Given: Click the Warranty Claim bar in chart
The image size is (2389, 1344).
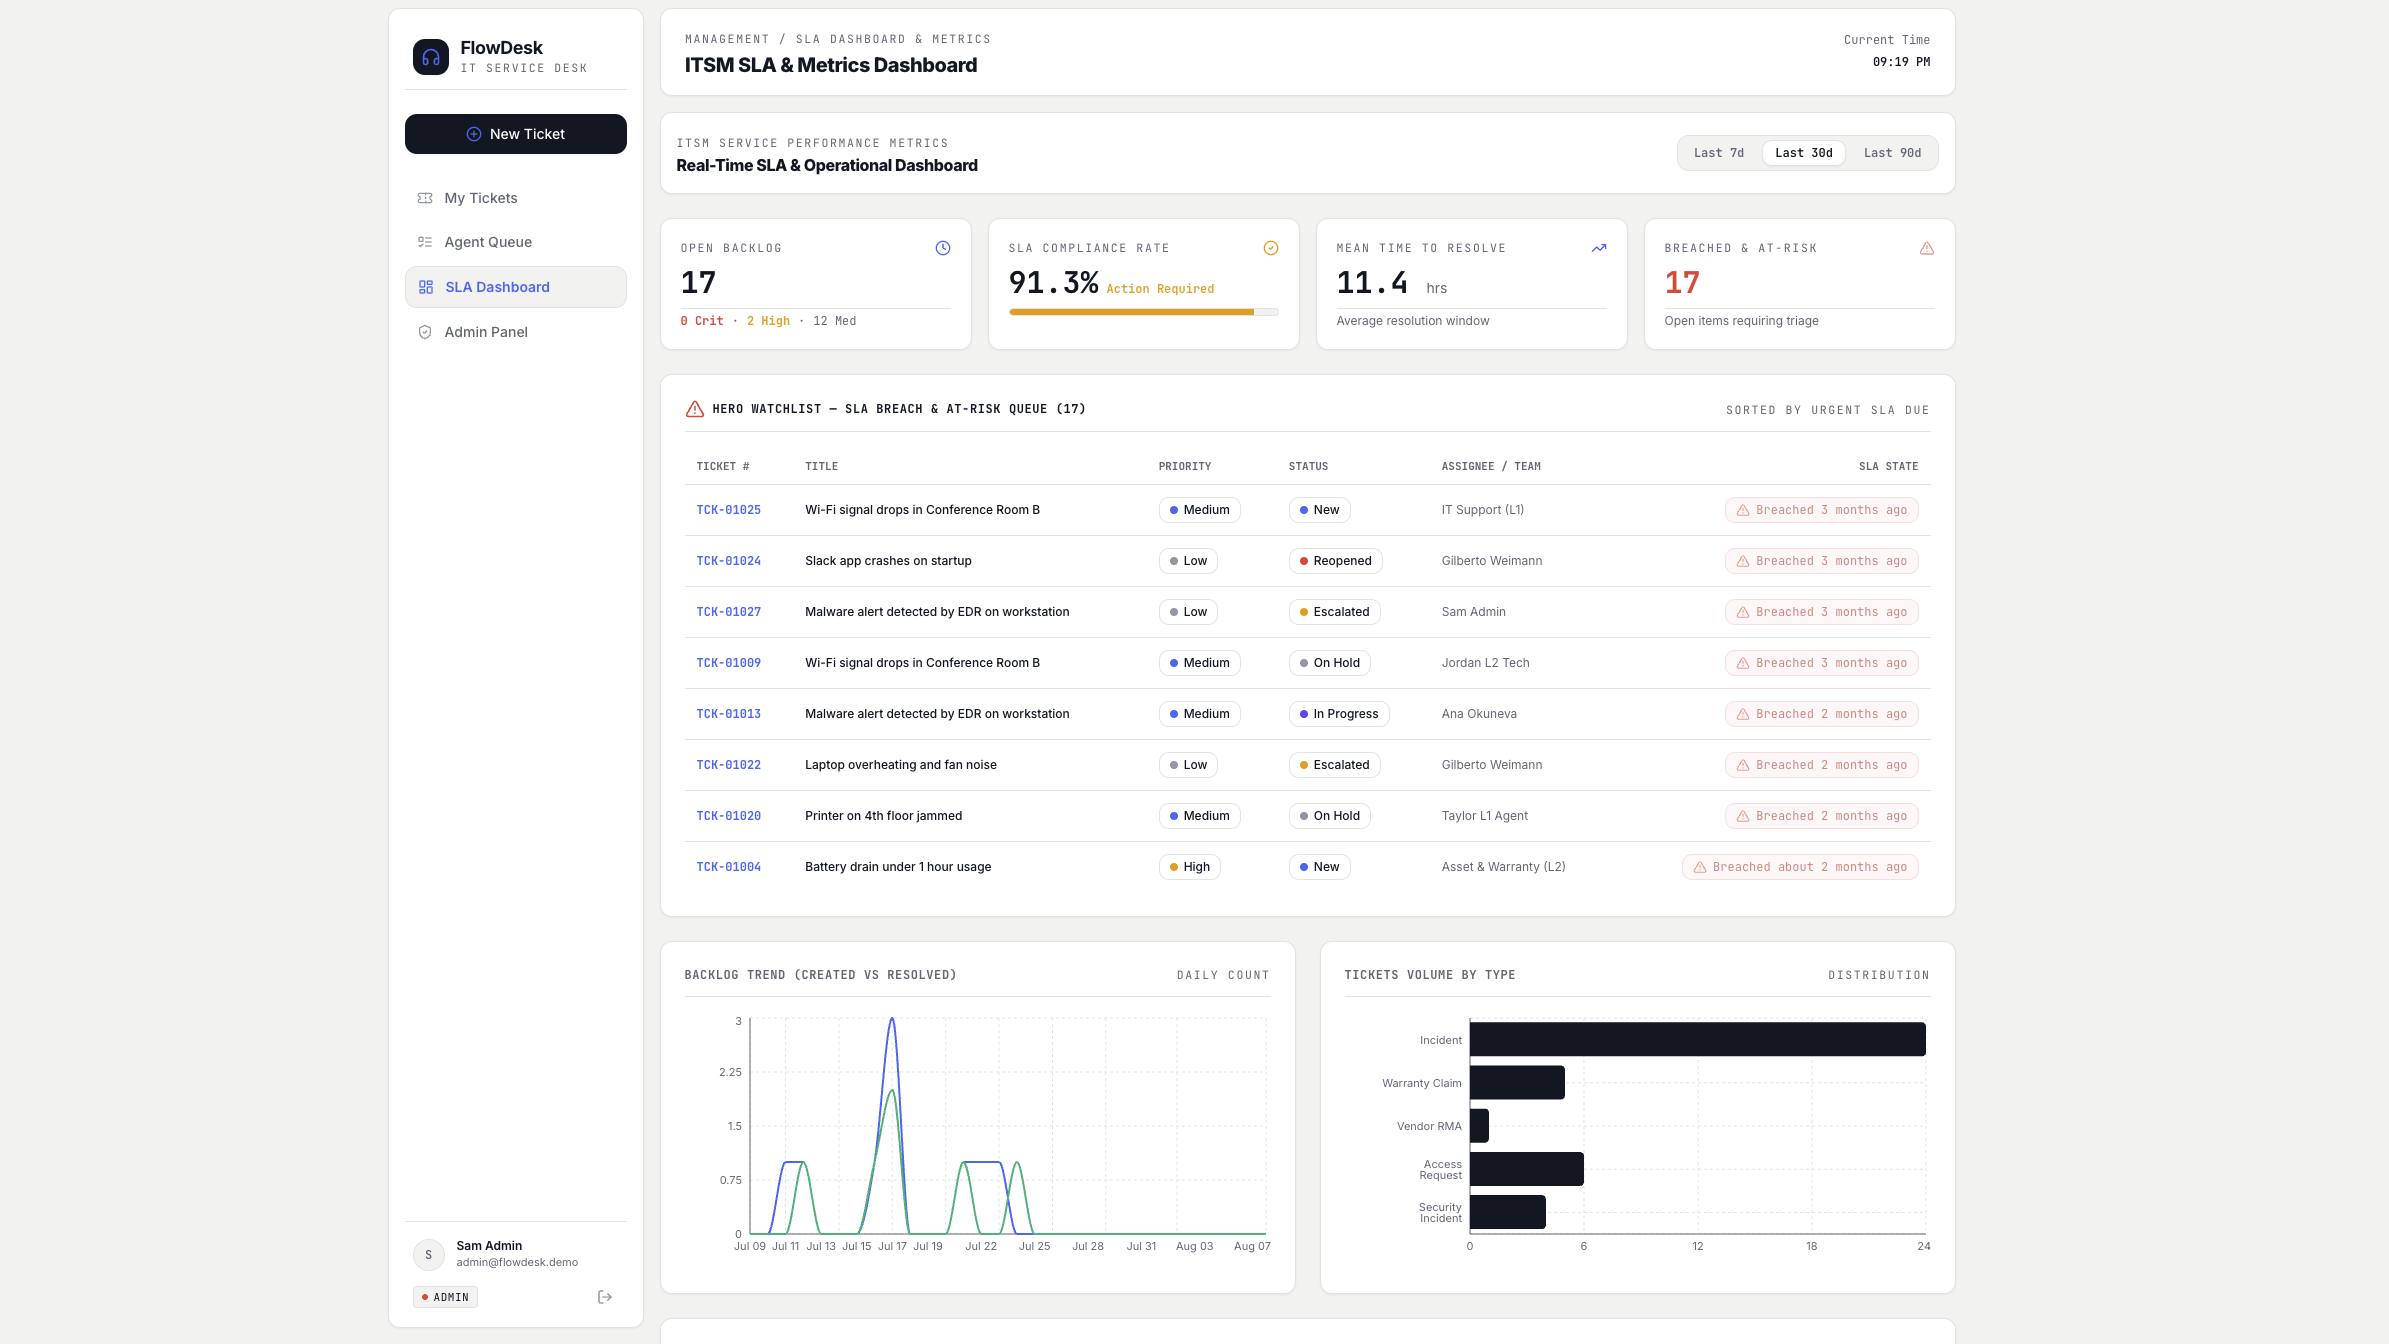Looking at the screenshot, I should [x=1517, y=1082].
